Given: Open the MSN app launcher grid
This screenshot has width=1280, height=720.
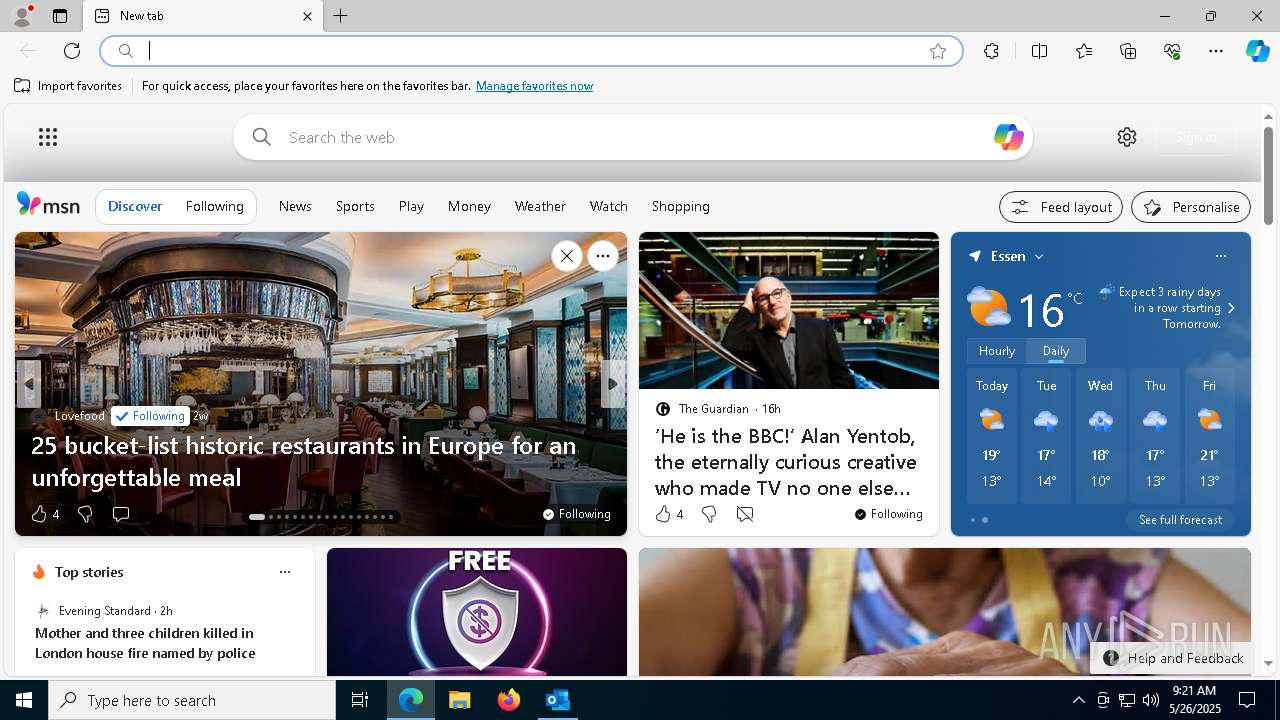Looking at the screenshot, I should 48,137.
